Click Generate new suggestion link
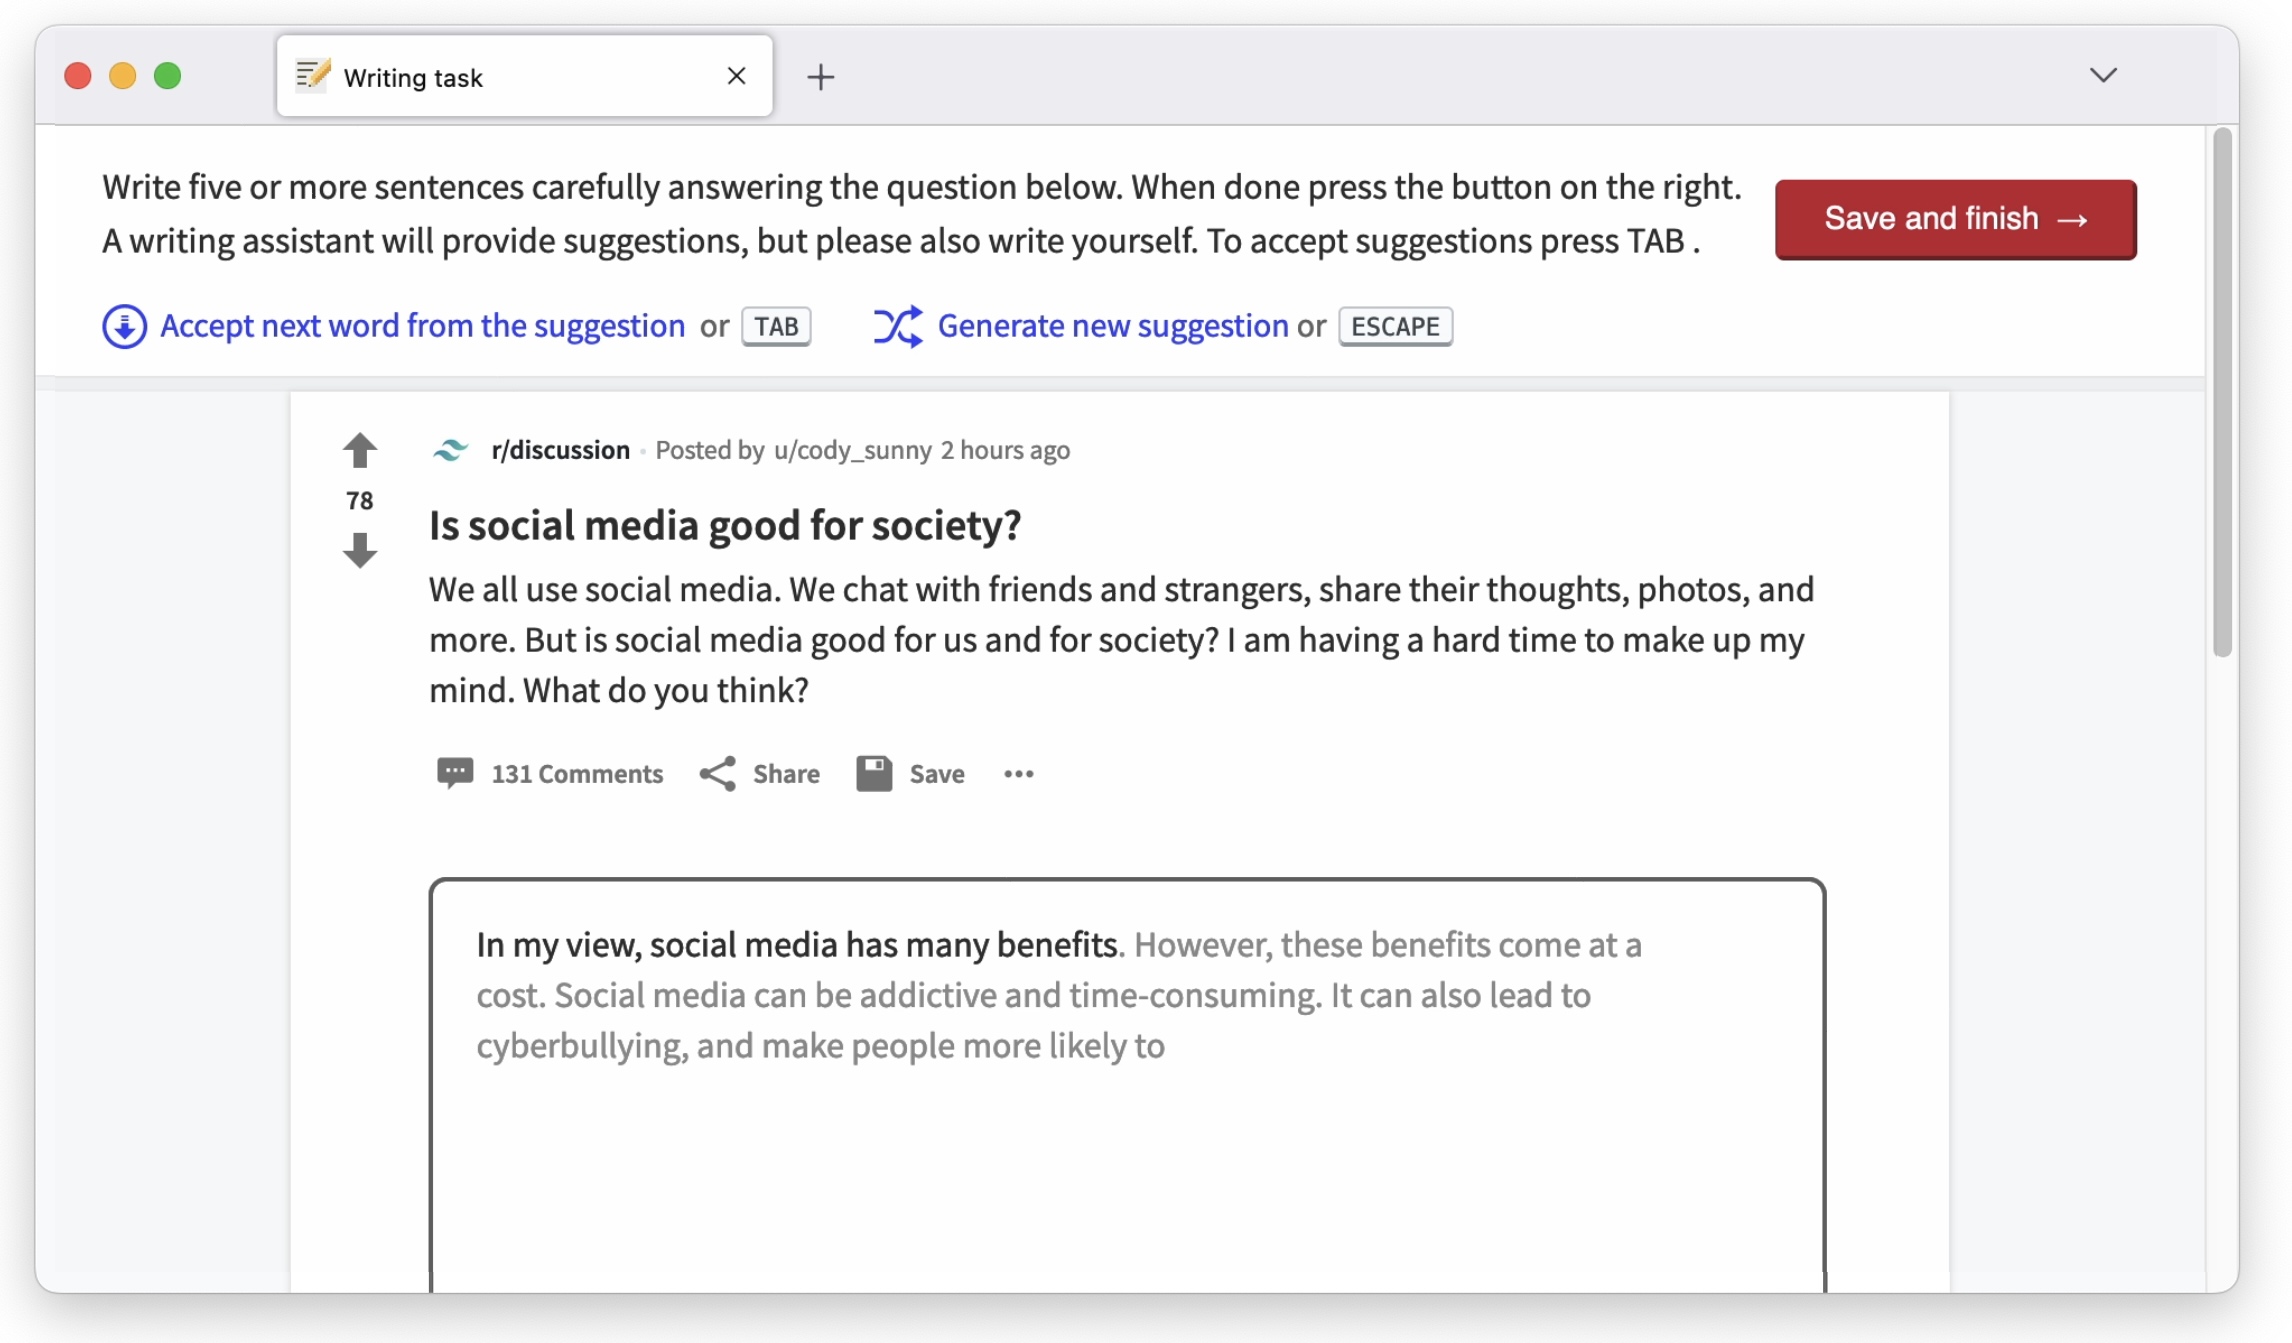Viewport: 2292px width, 1343px height. click(1112, 326)
